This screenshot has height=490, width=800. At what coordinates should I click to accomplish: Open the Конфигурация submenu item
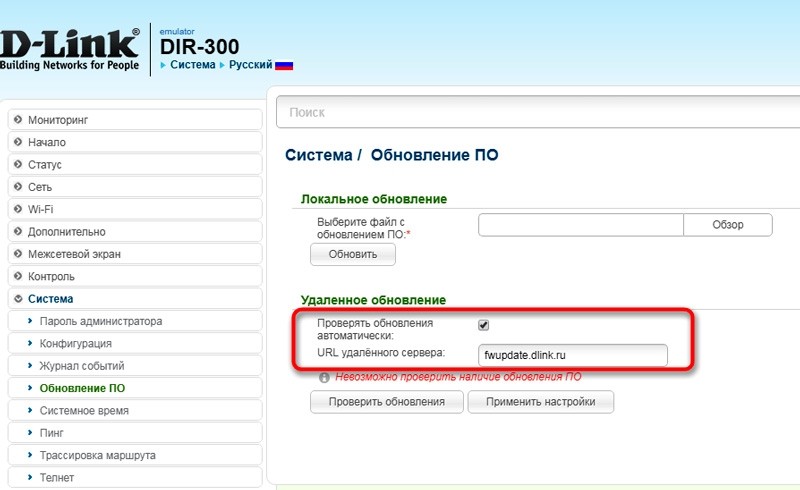click(135, 344)
